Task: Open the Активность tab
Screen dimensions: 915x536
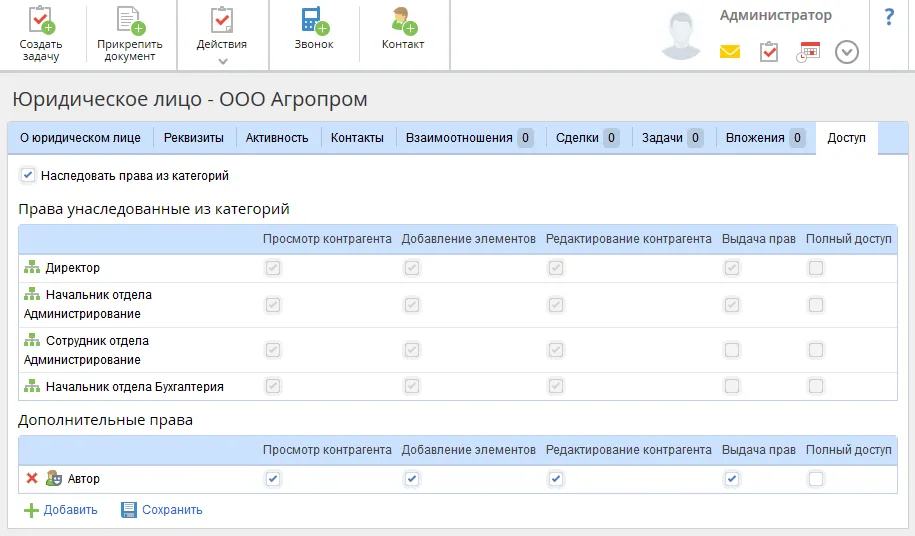Action: 277,138
